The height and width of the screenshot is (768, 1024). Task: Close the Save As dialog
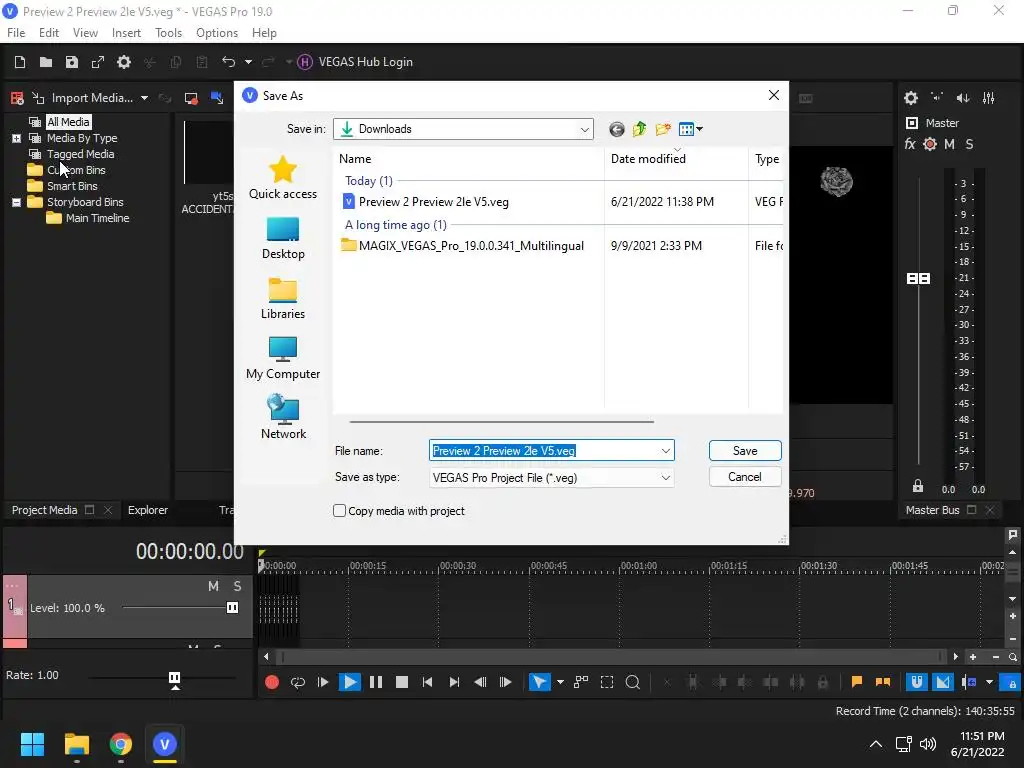774,95
